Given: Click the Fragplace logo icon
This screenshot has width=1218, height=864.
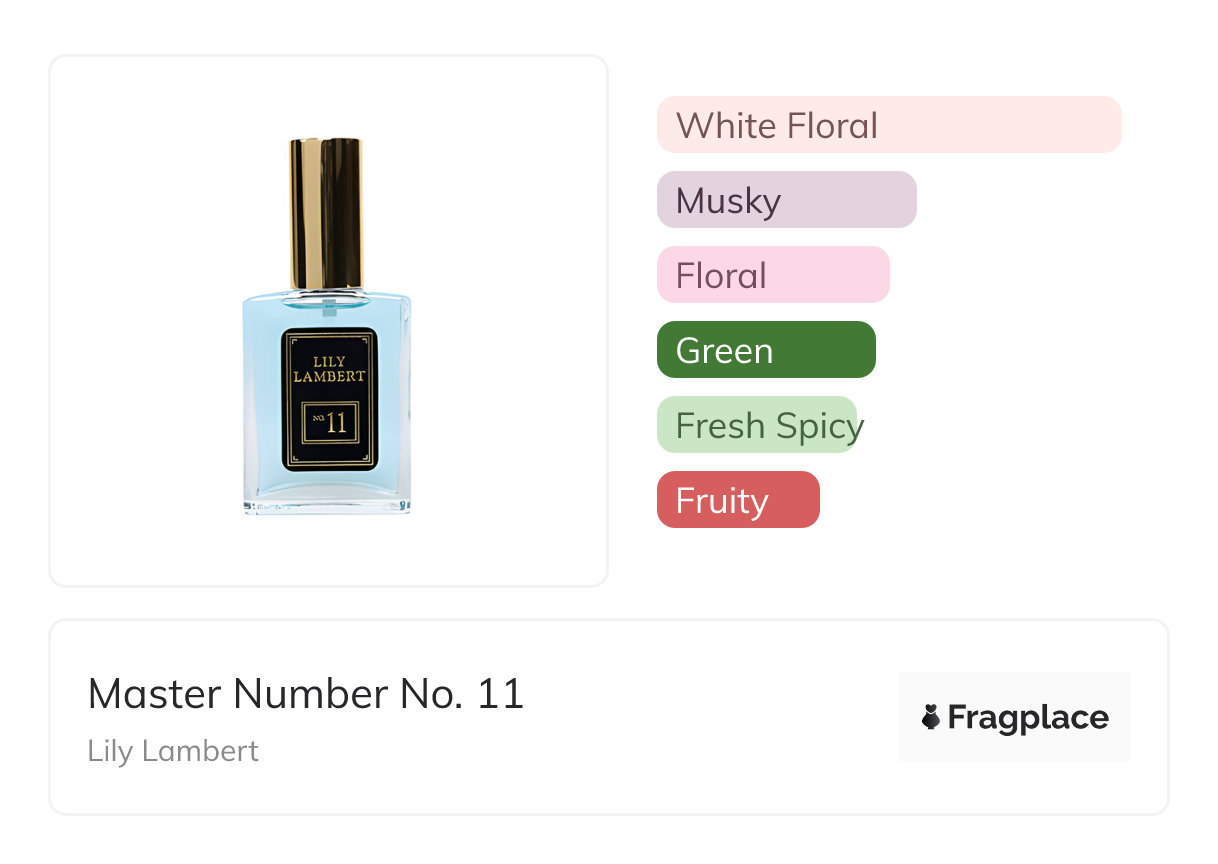Looking at the screenshot, I should click(931, 717).
